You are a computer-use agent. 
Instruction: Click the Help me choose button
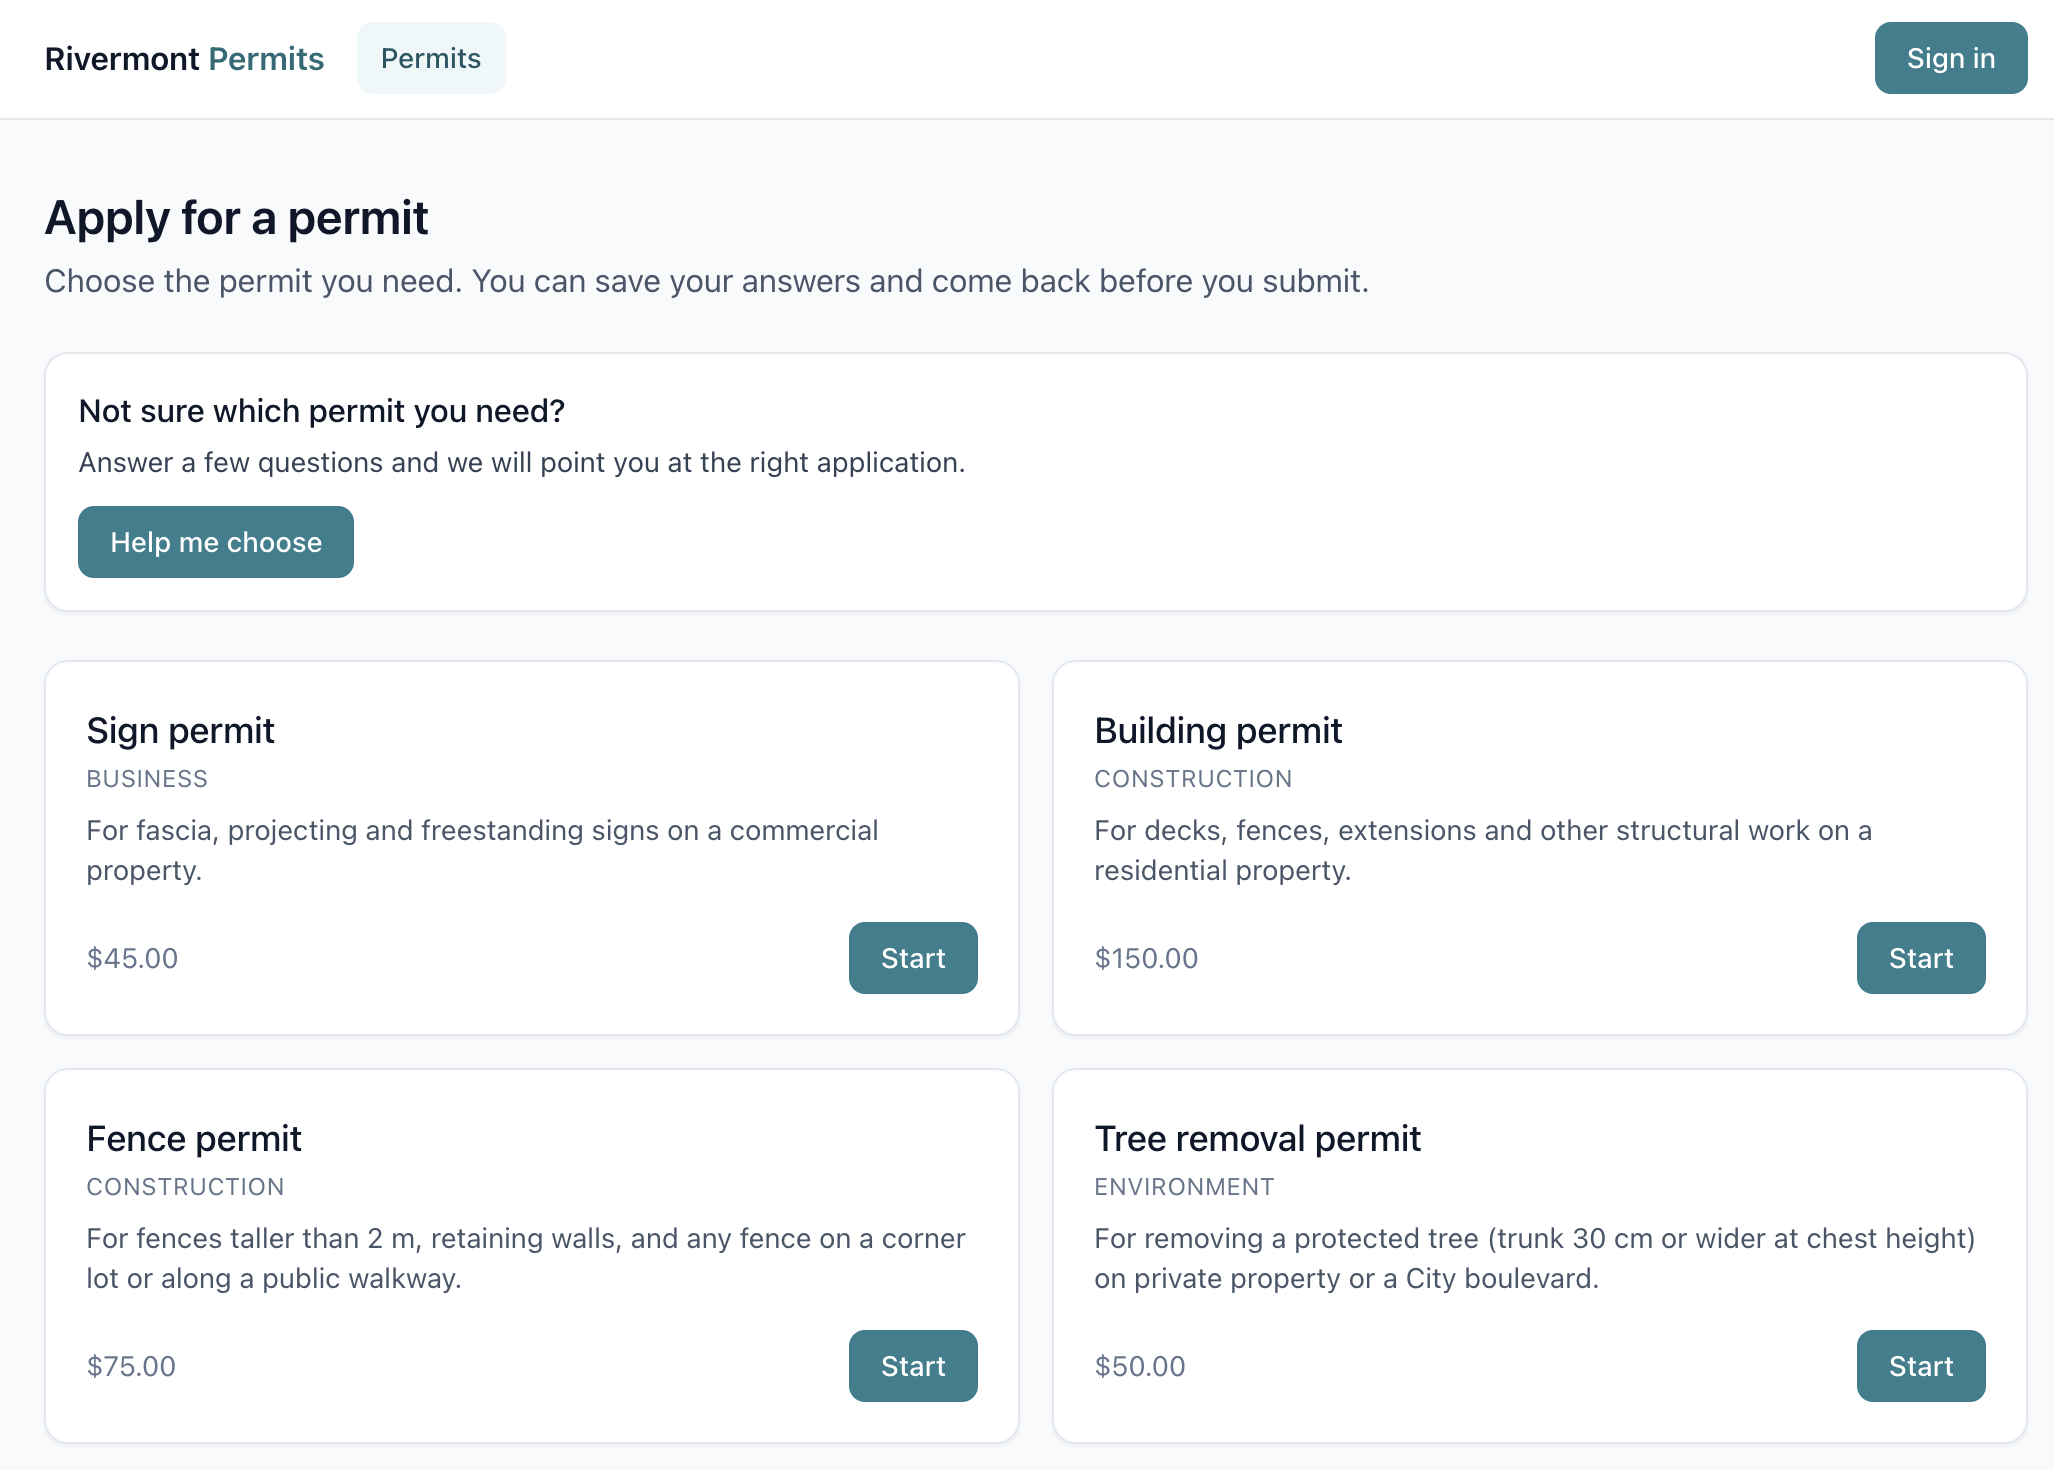pos(216,542)
